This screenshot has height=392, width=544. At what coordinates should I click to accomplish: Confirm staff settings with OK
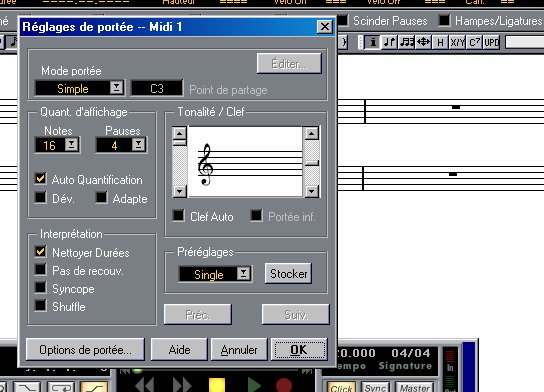(x=299, y=350)
